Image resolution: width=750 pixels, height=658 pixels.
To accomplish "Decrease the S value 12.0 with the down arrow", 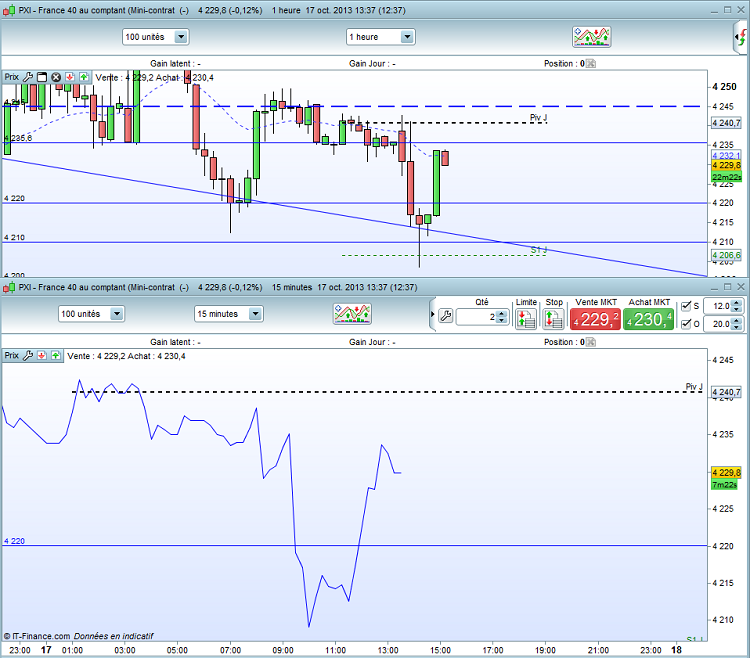I will (x=737, y=309).
